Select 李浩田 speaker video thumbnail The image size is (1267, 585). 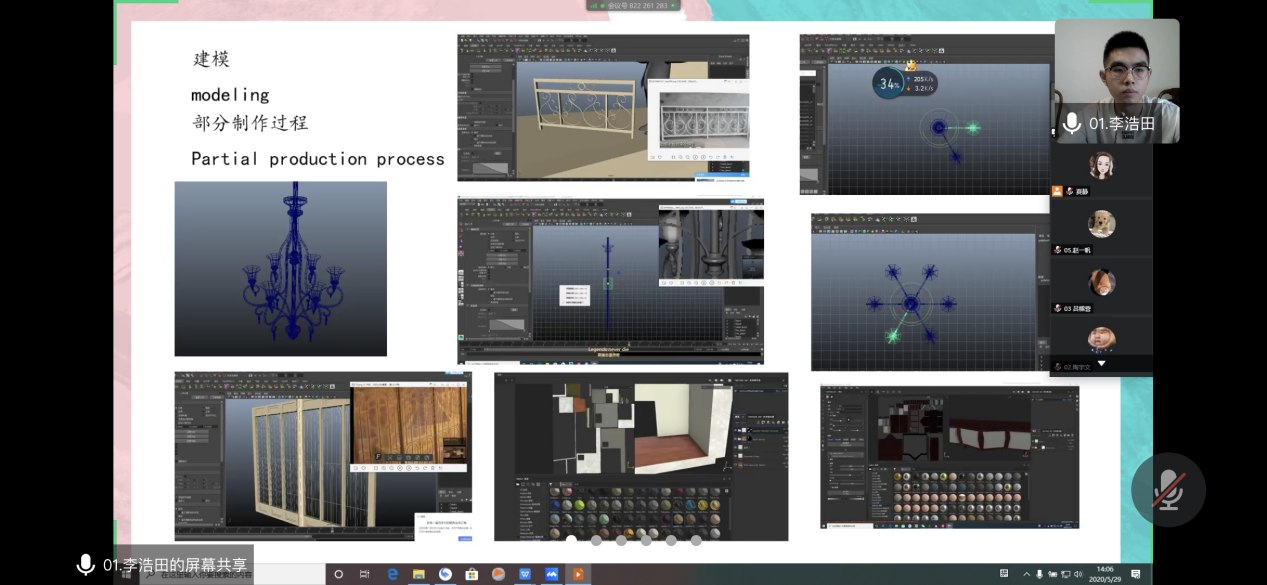point(1116,80)
